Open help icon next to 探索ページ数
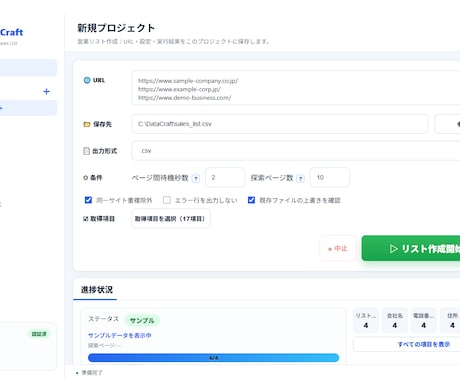 pos(301,178)
